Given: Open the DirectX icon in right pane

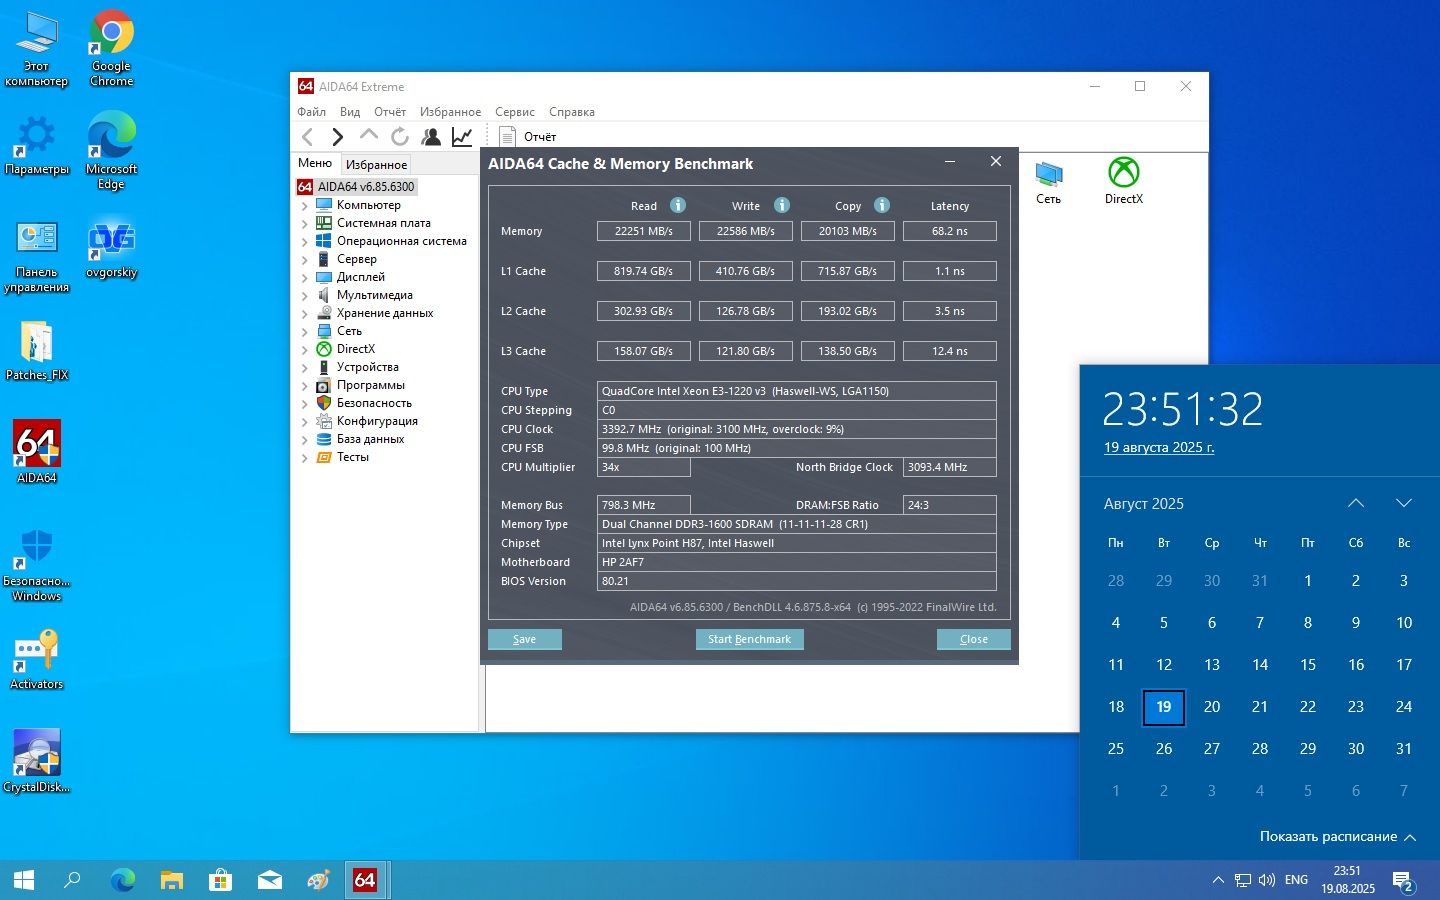Looking at the screenshot, I should (1124, 181).
